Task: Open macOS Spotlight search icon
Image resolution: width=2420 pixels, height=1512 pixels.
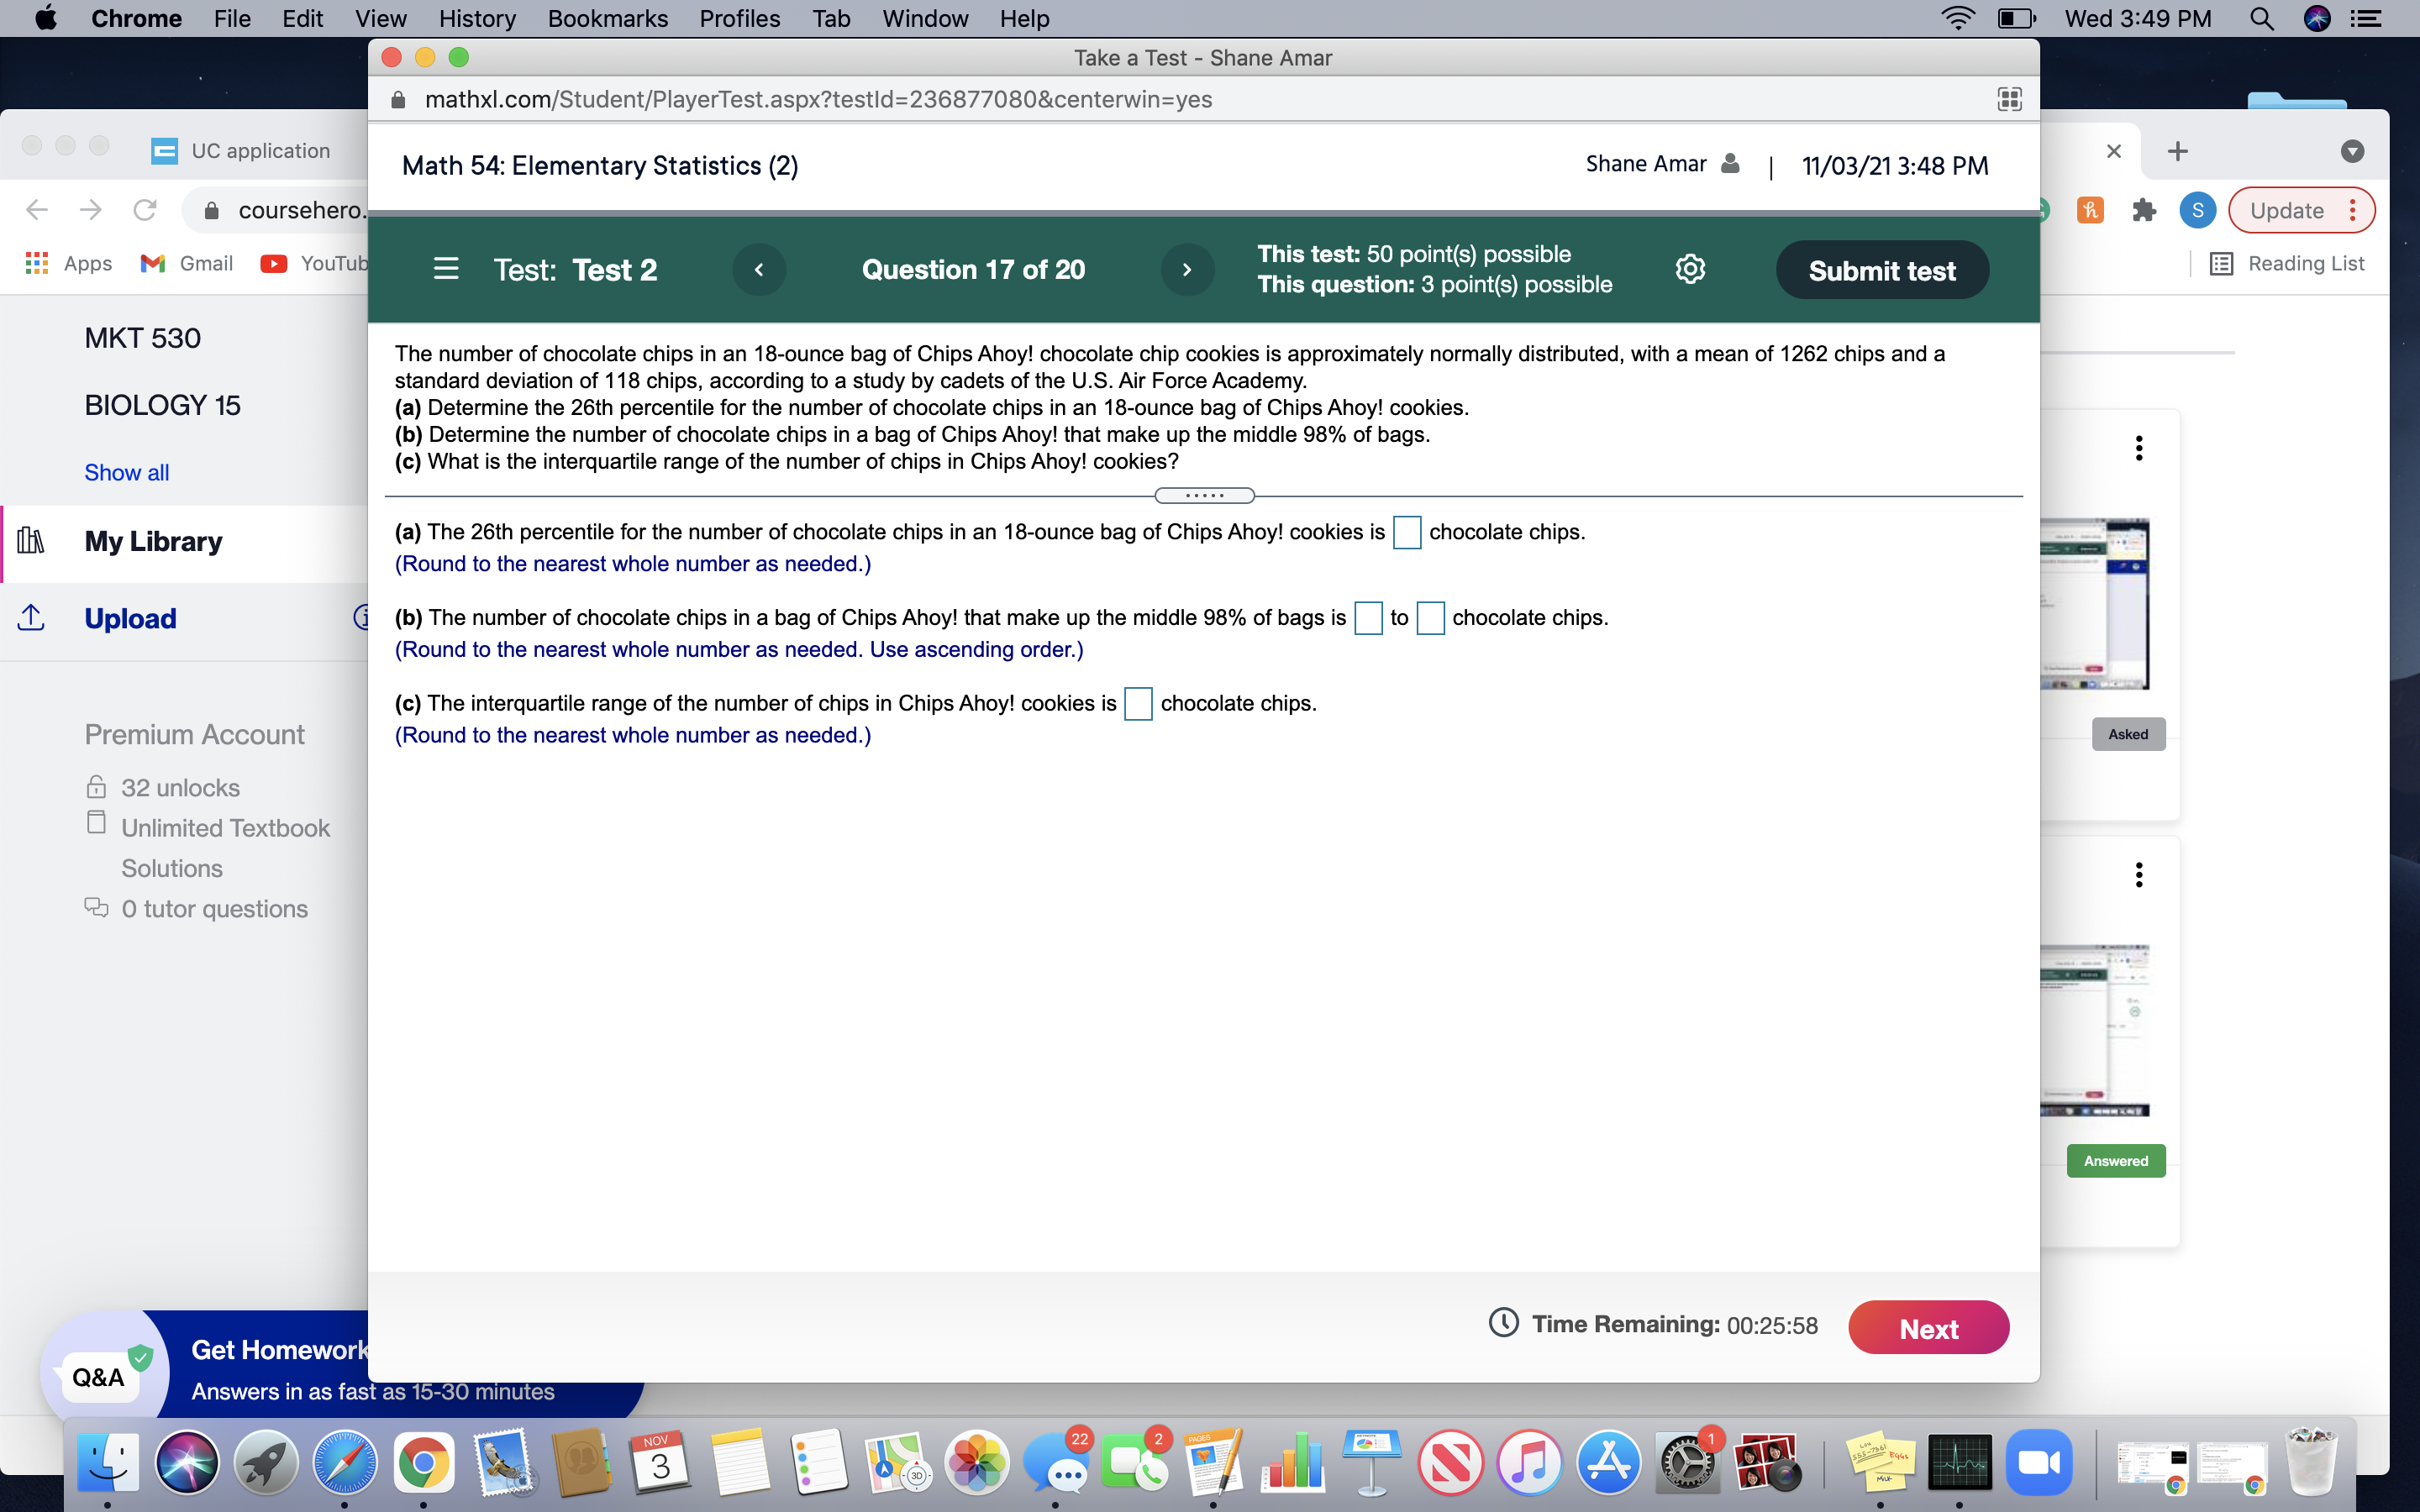Action: tap(2262, 19)
